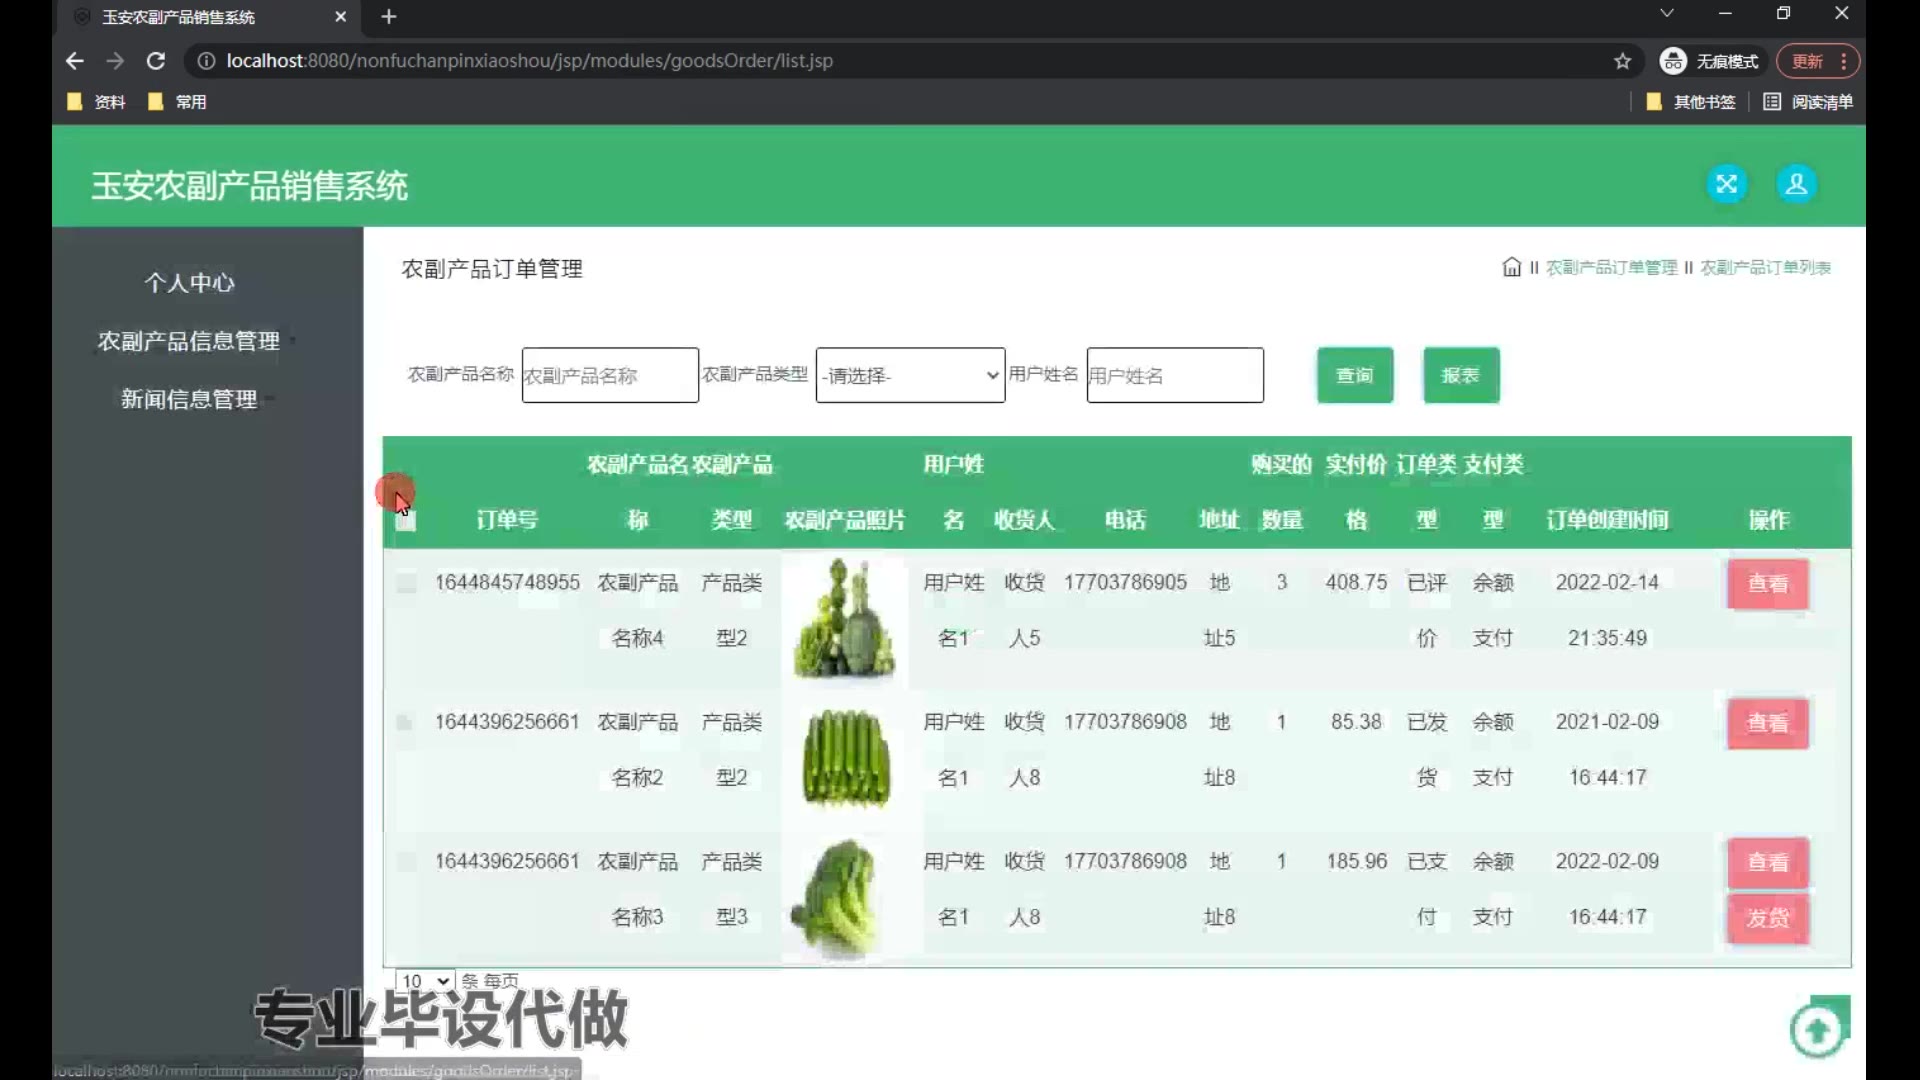Open the 个人中心 sidebar menu

[188, 283]
